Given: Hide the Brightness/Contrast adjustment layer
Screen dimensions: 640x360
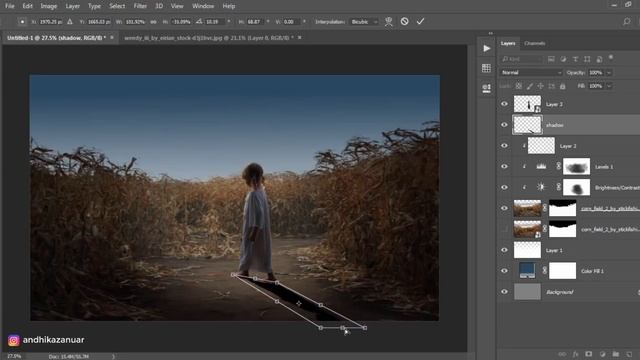Looking at the screenshot, I should 504,187.
